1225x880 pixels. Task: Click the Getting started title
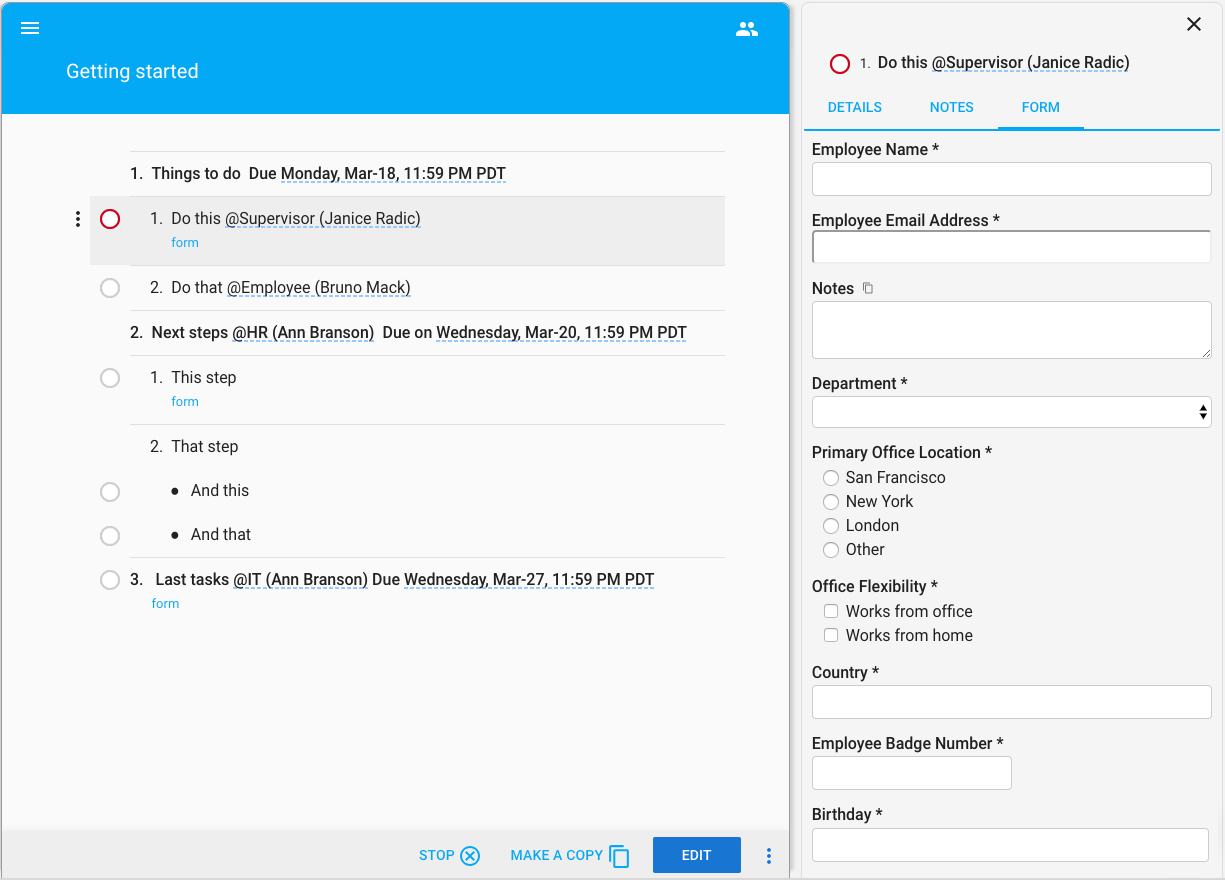132,71
